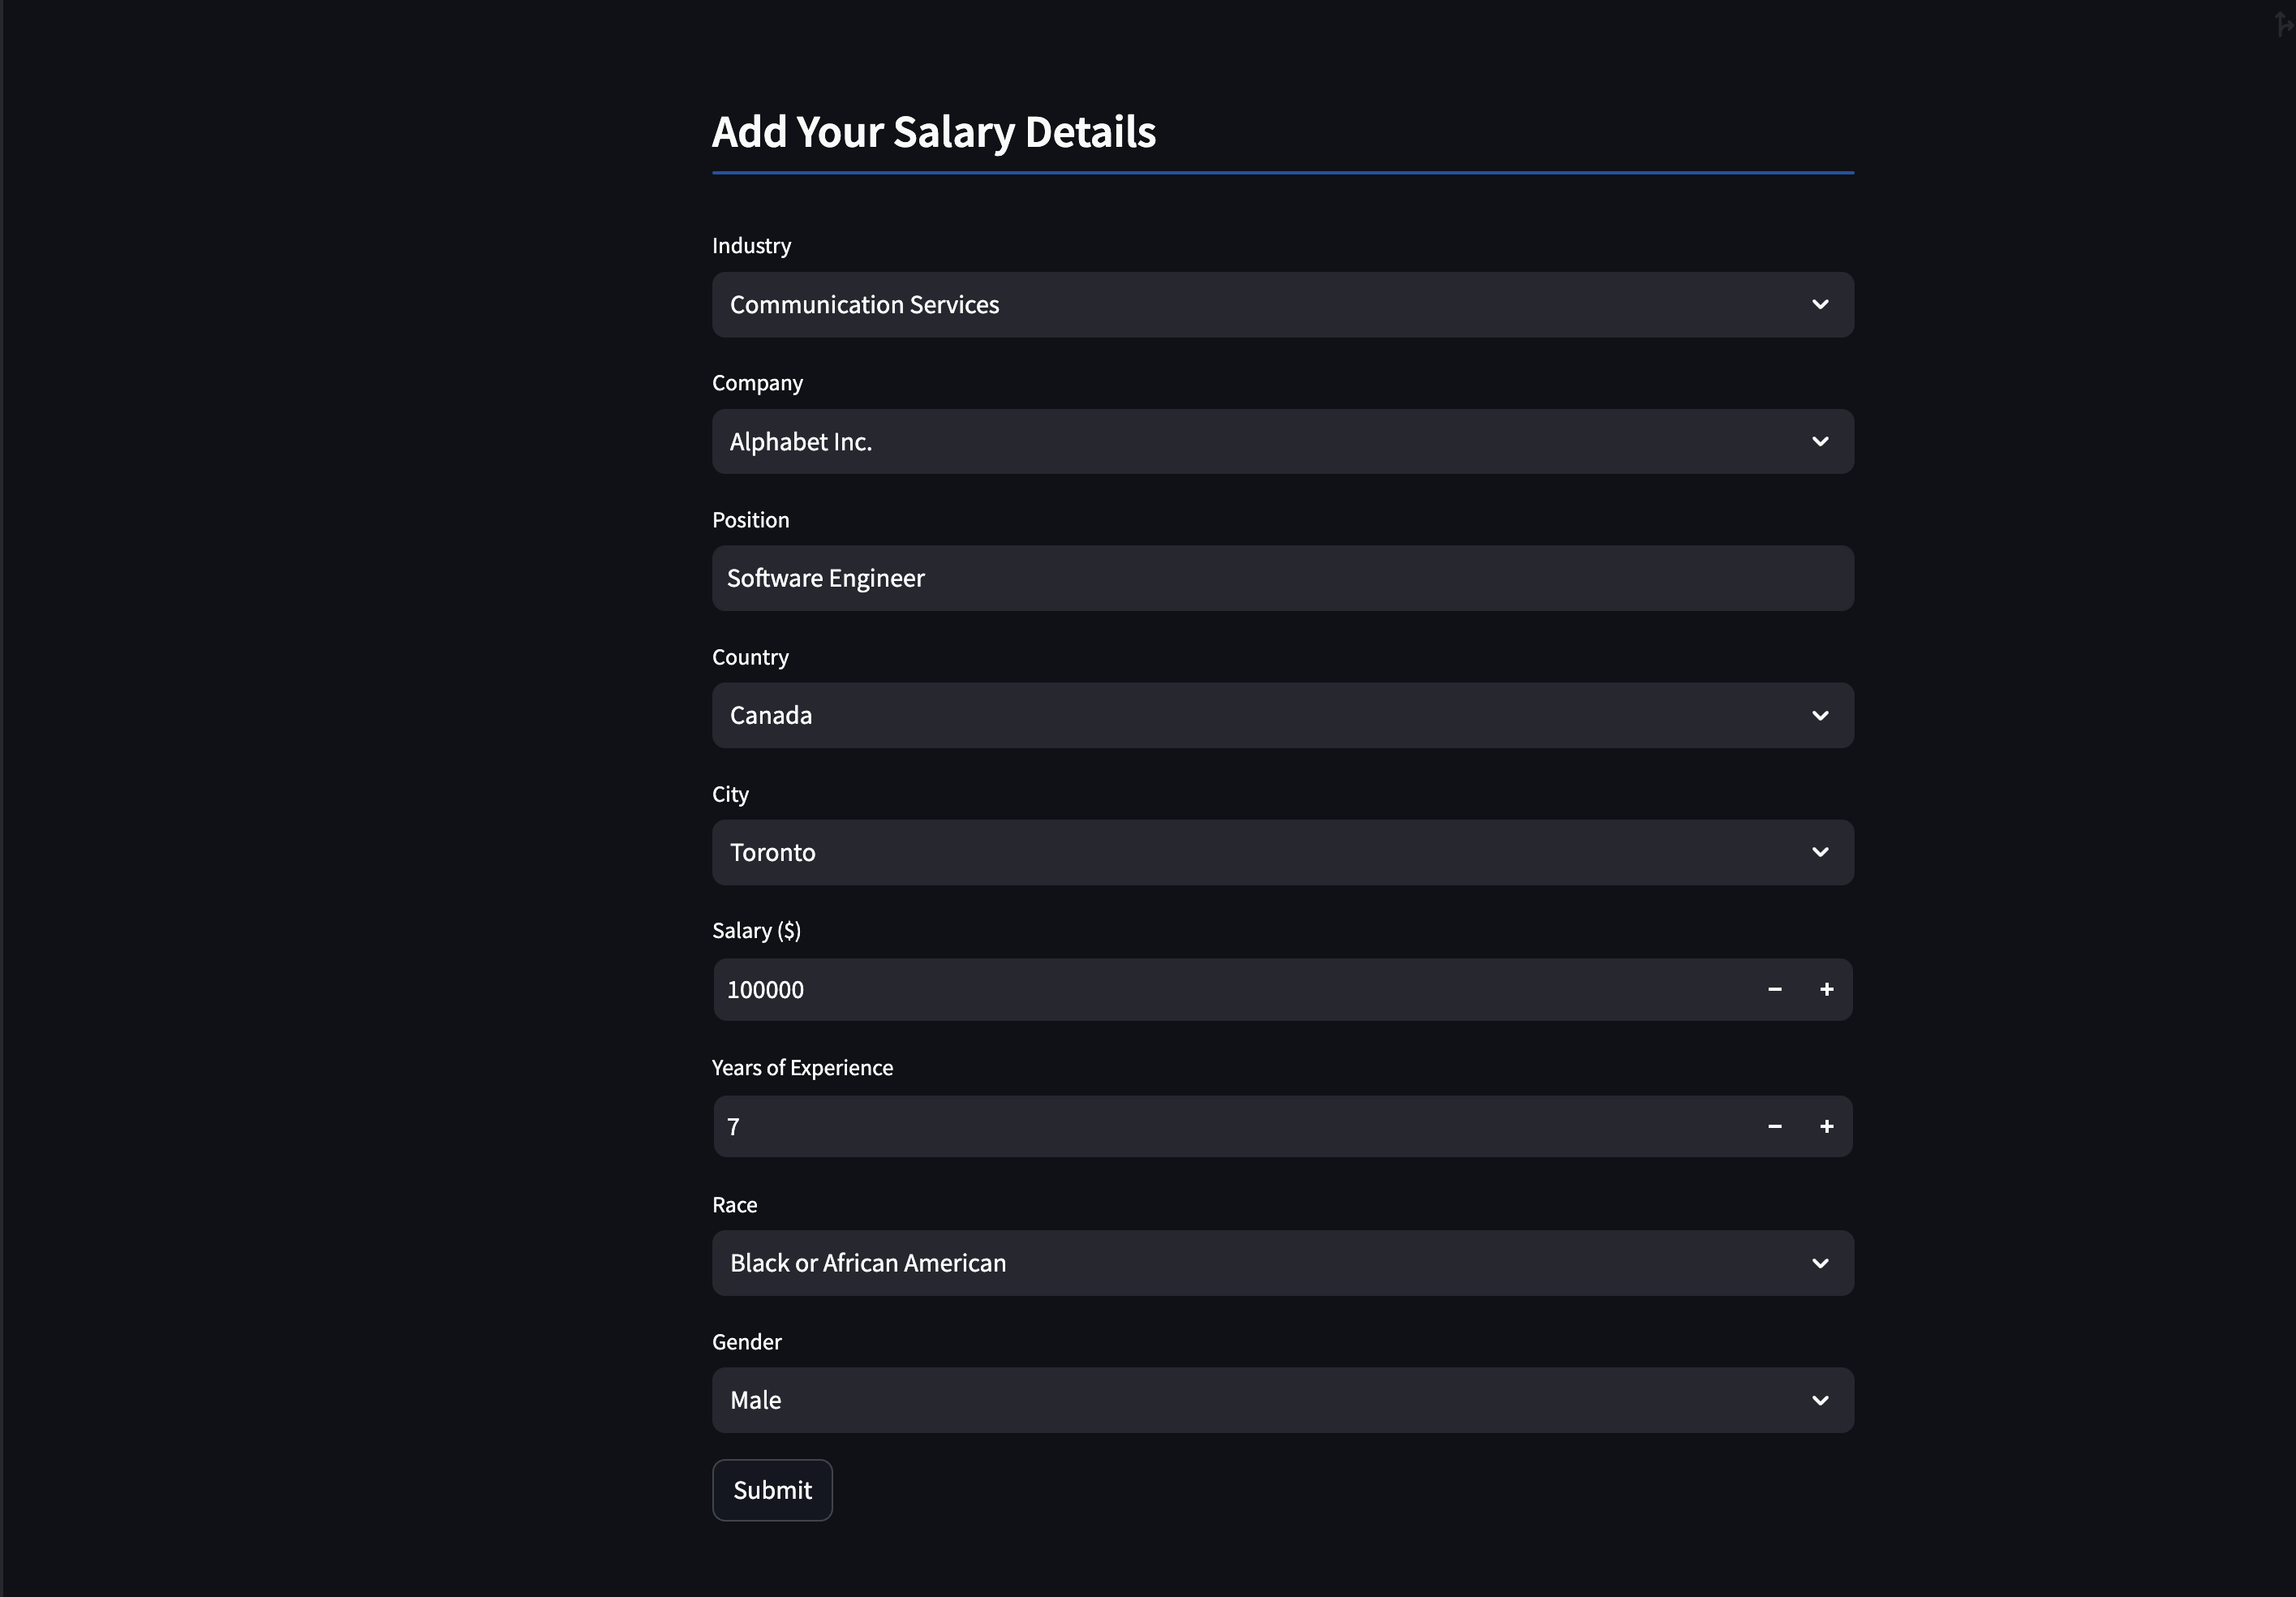This screenshot has width=2296, height=1597.
Task: Decrease Salary with the minus button
Action: coord(1775,990)
